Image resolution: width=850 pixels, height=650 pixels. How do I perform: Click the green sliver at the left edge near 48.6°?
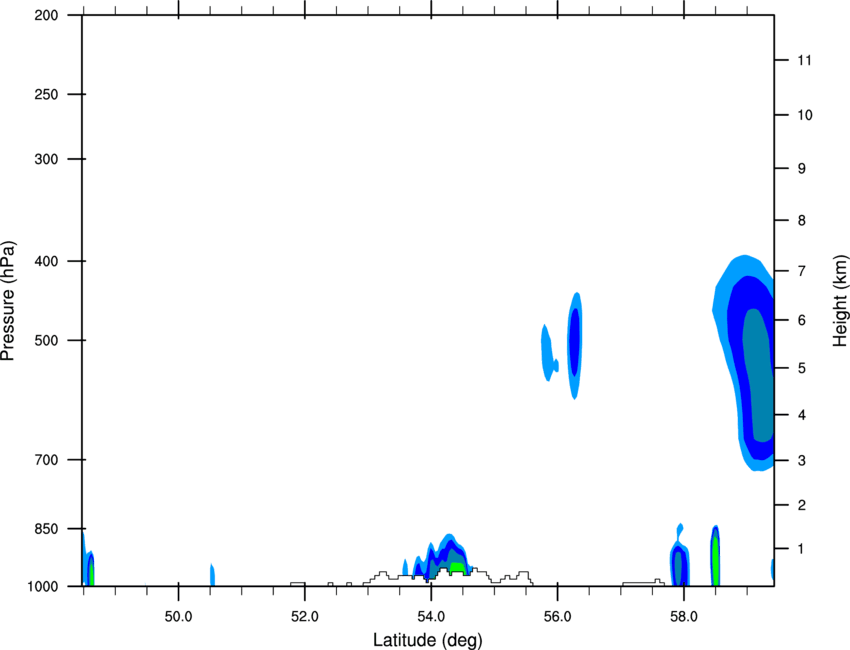[92, 574]
